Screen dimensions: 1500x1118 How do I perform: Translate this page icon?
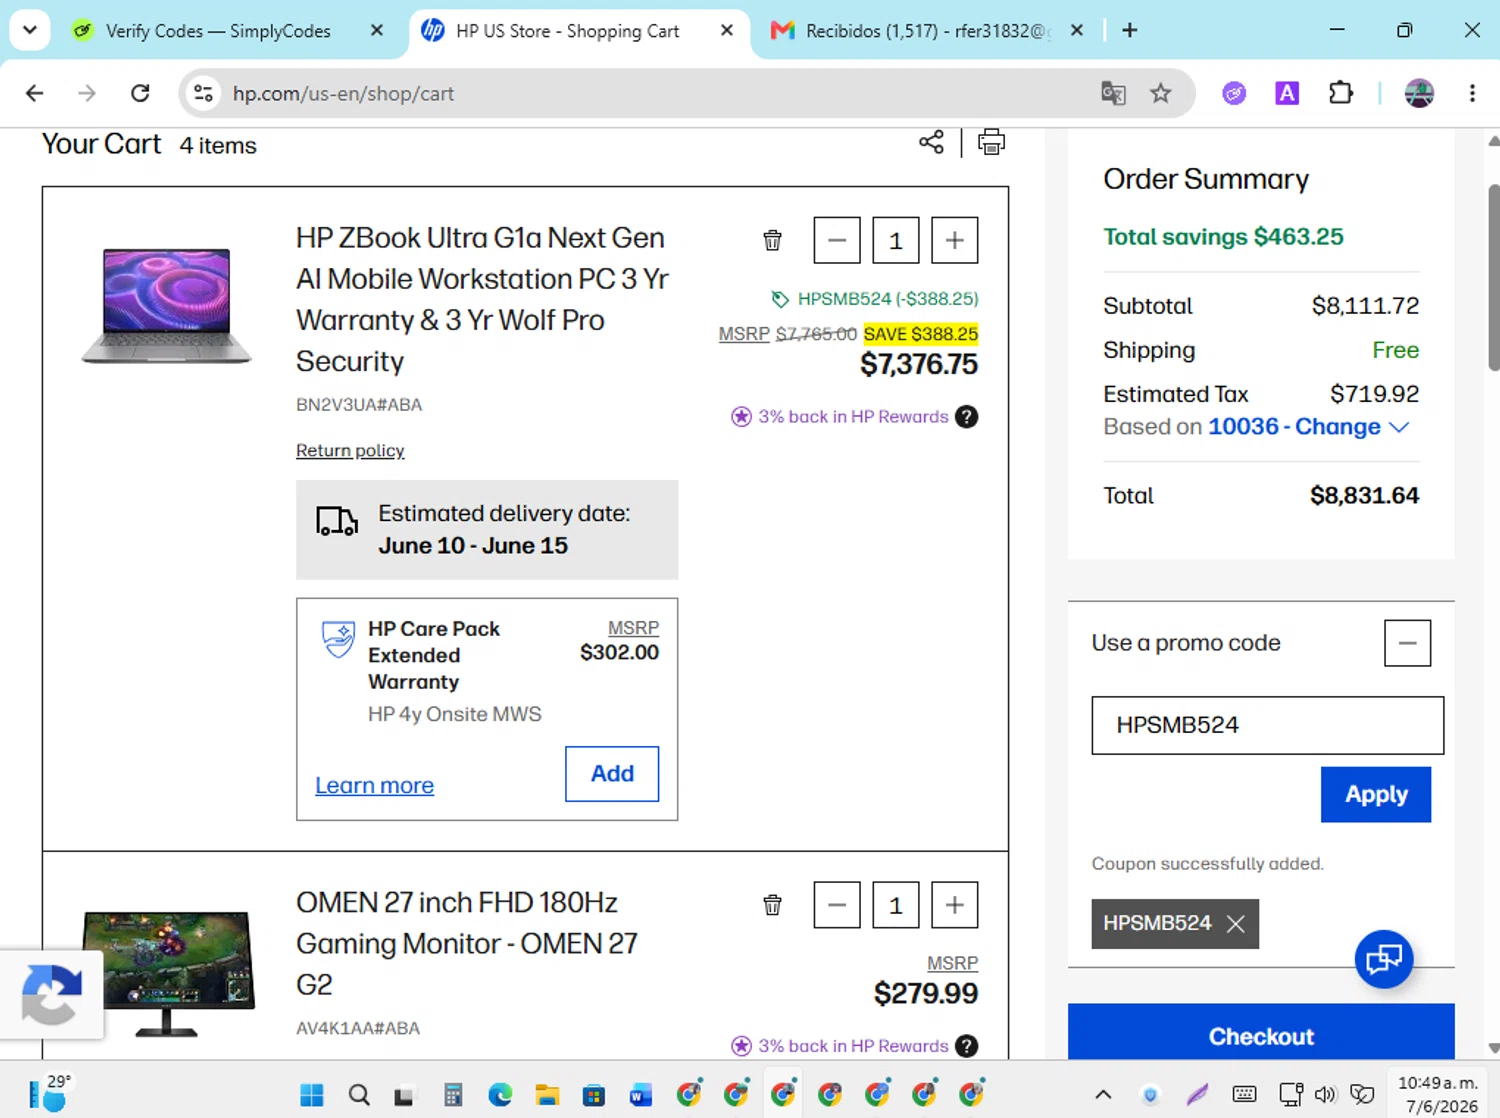[1113, 93]
